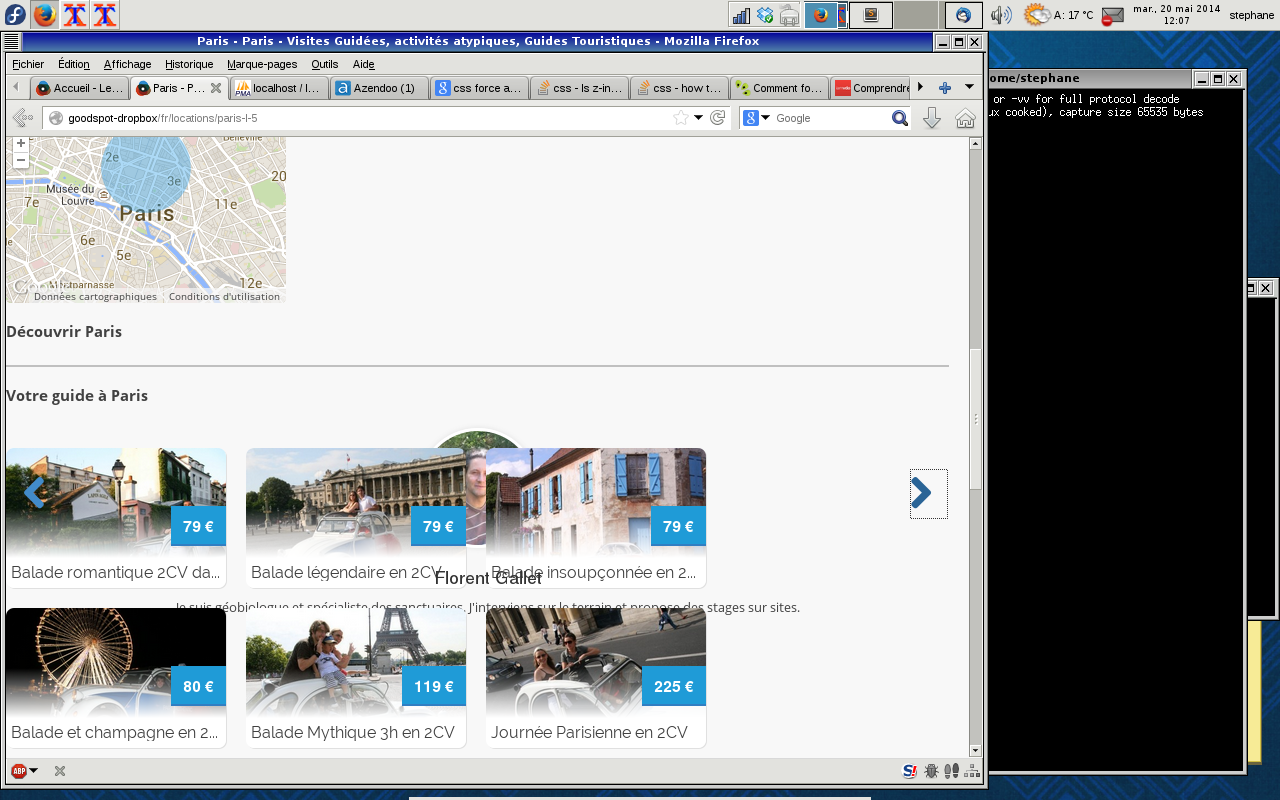
Task: Open the Balade légendaire en 2CV card
Action: tap(356, 518)
